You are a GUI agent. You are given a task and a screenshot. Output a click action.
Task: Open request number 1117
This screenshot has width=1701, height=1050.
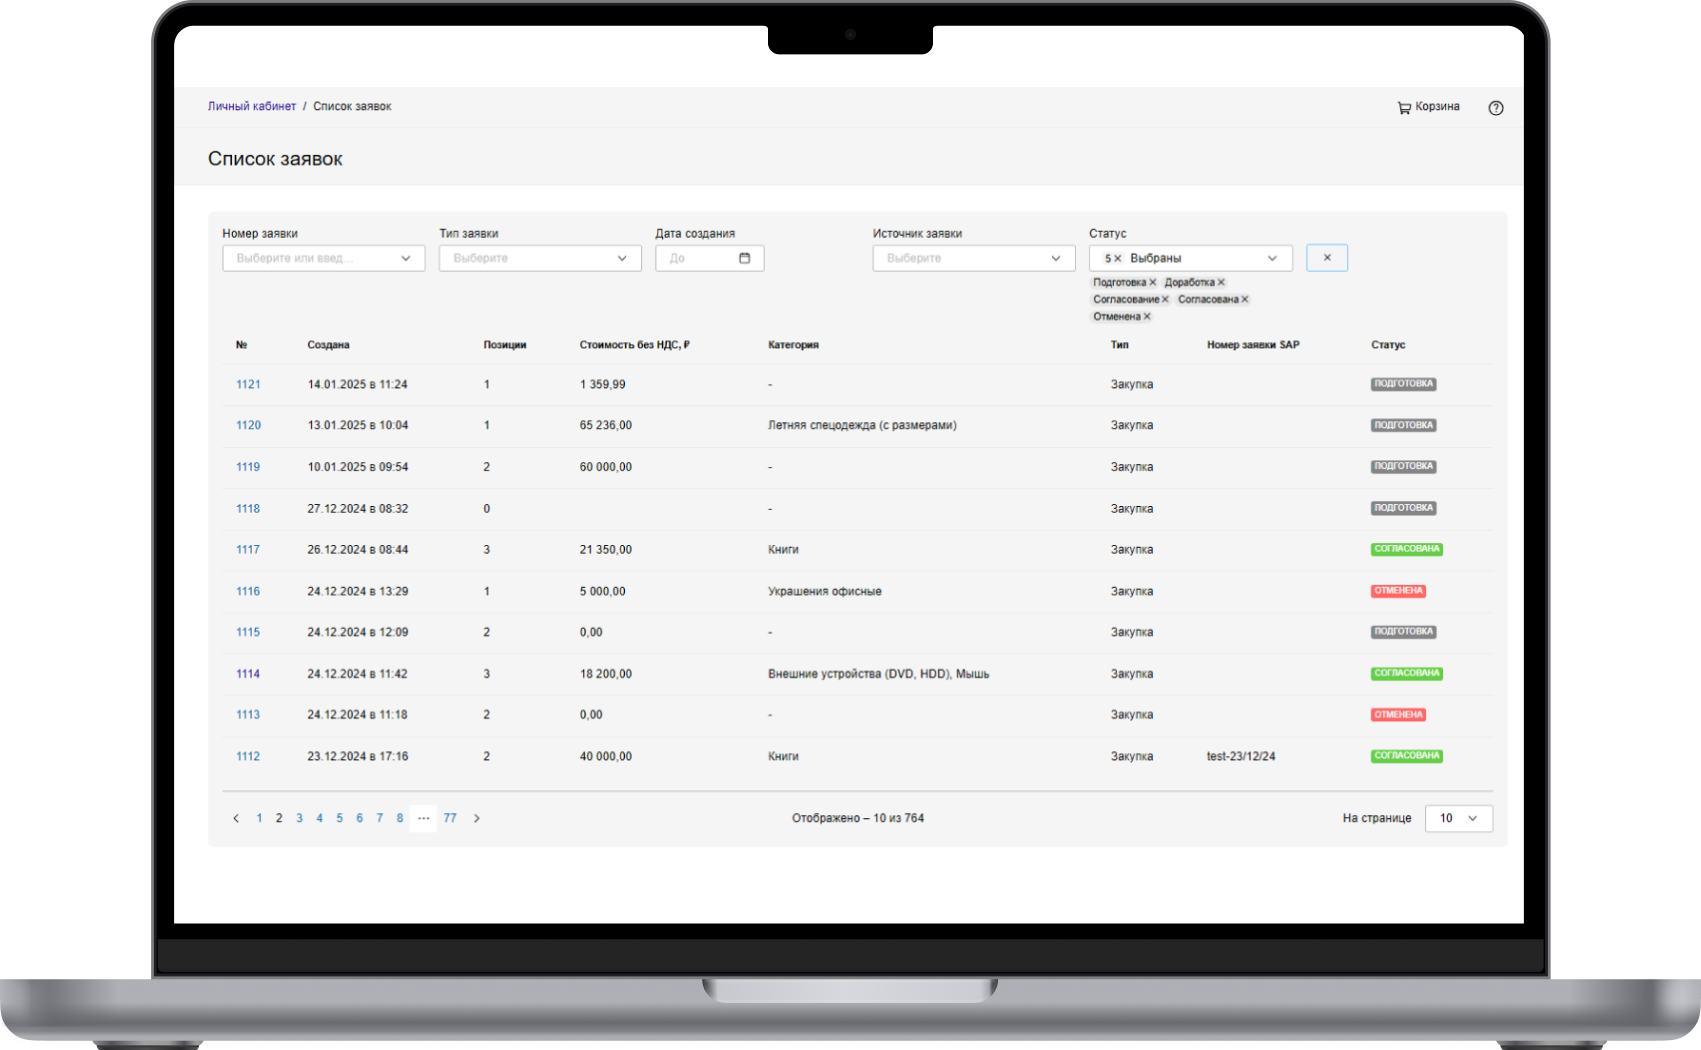(x=248, y=550)
